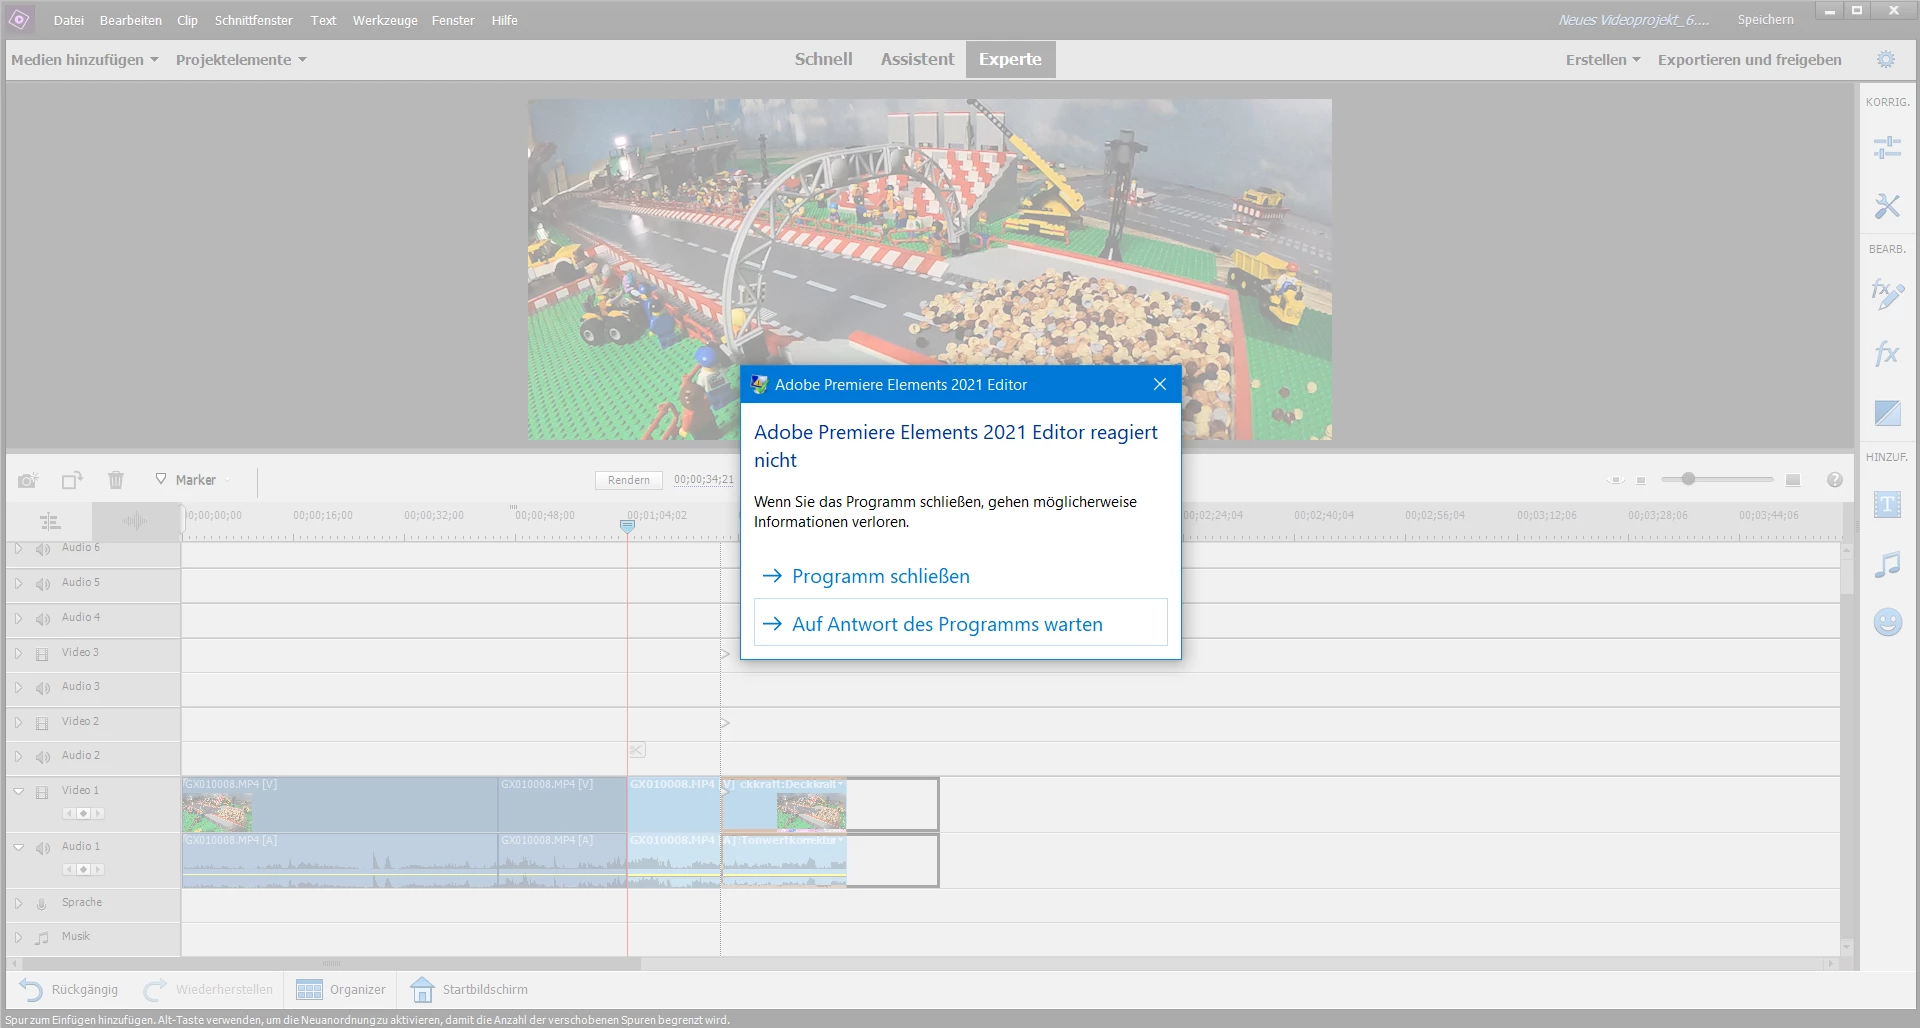Open the Transitions panel icon

(x=1887, y=412)
